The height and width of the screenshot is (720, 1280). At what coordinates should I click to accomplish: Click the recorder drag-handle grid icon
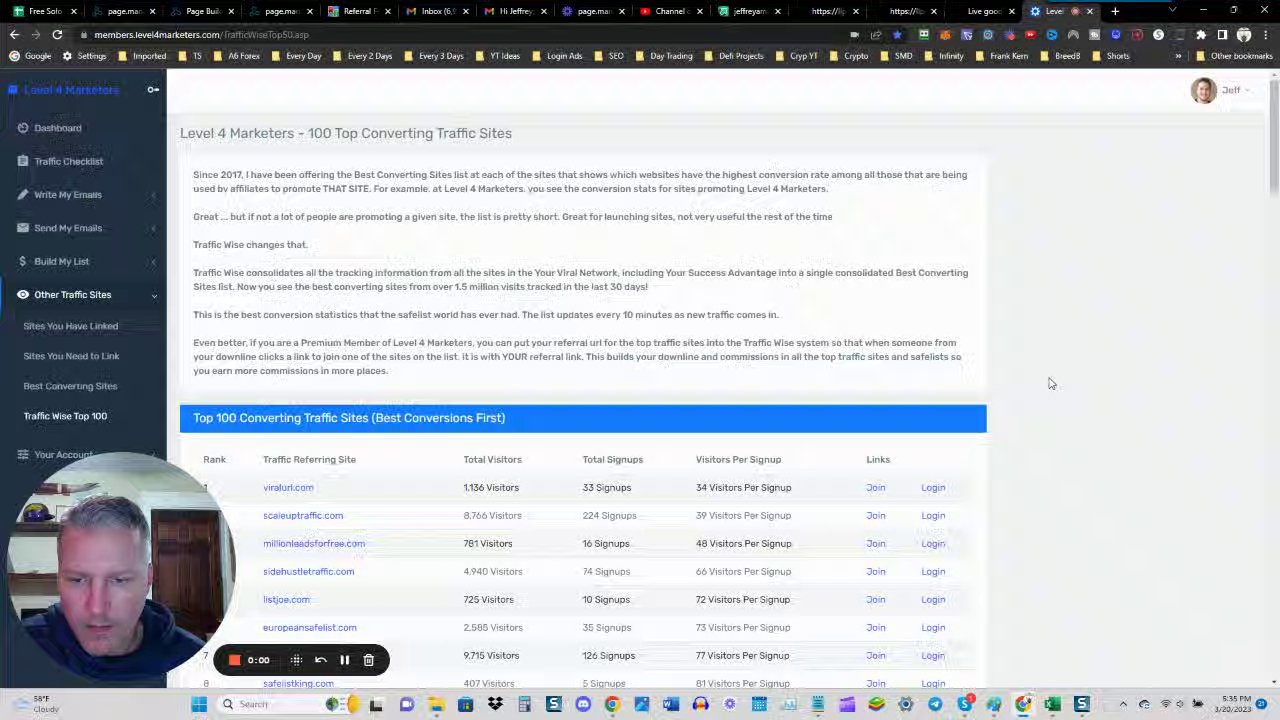[296, 660]
